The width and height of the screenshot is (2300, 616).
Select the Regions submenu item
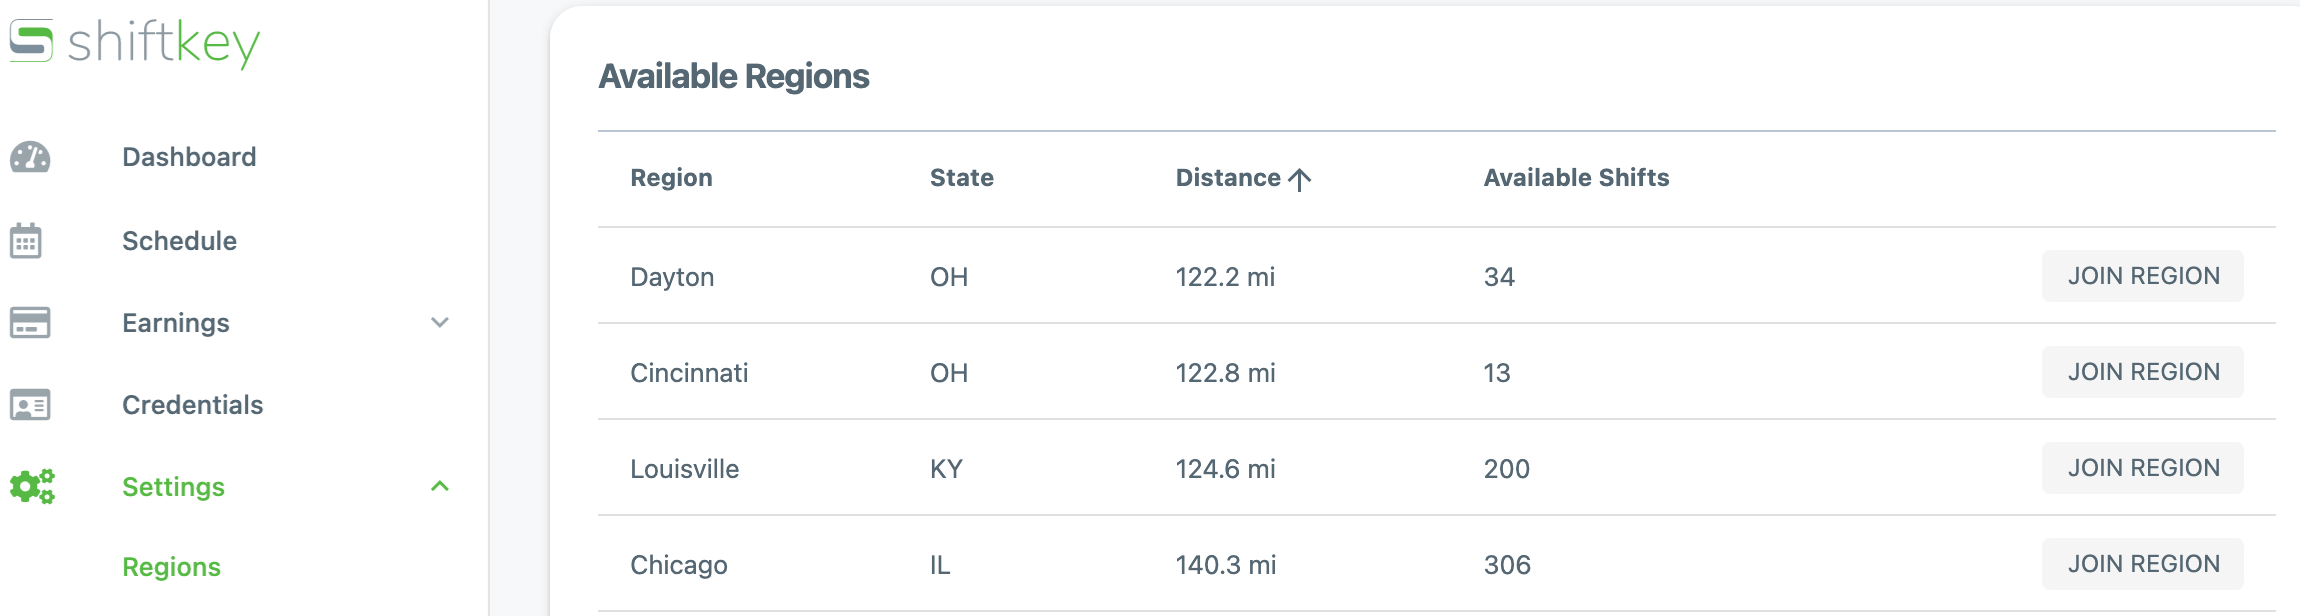171,567
